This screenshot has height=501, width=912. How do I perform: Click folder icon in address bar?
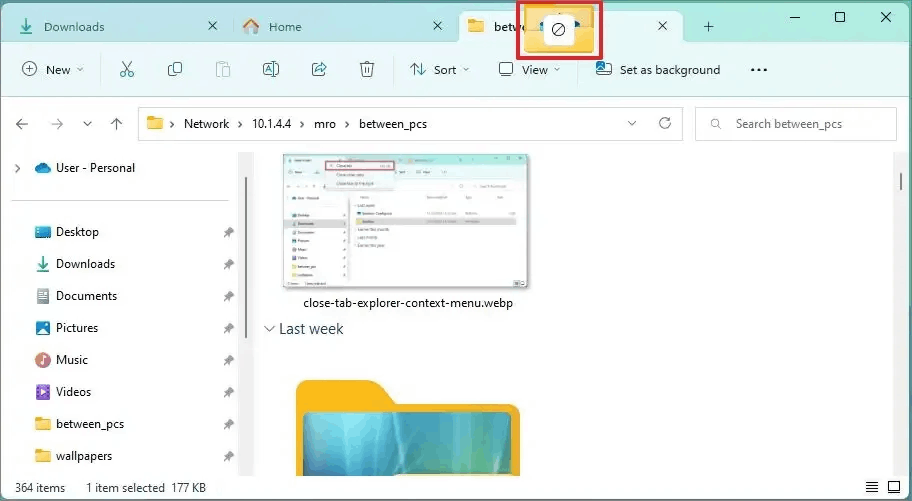pos(155,123)
